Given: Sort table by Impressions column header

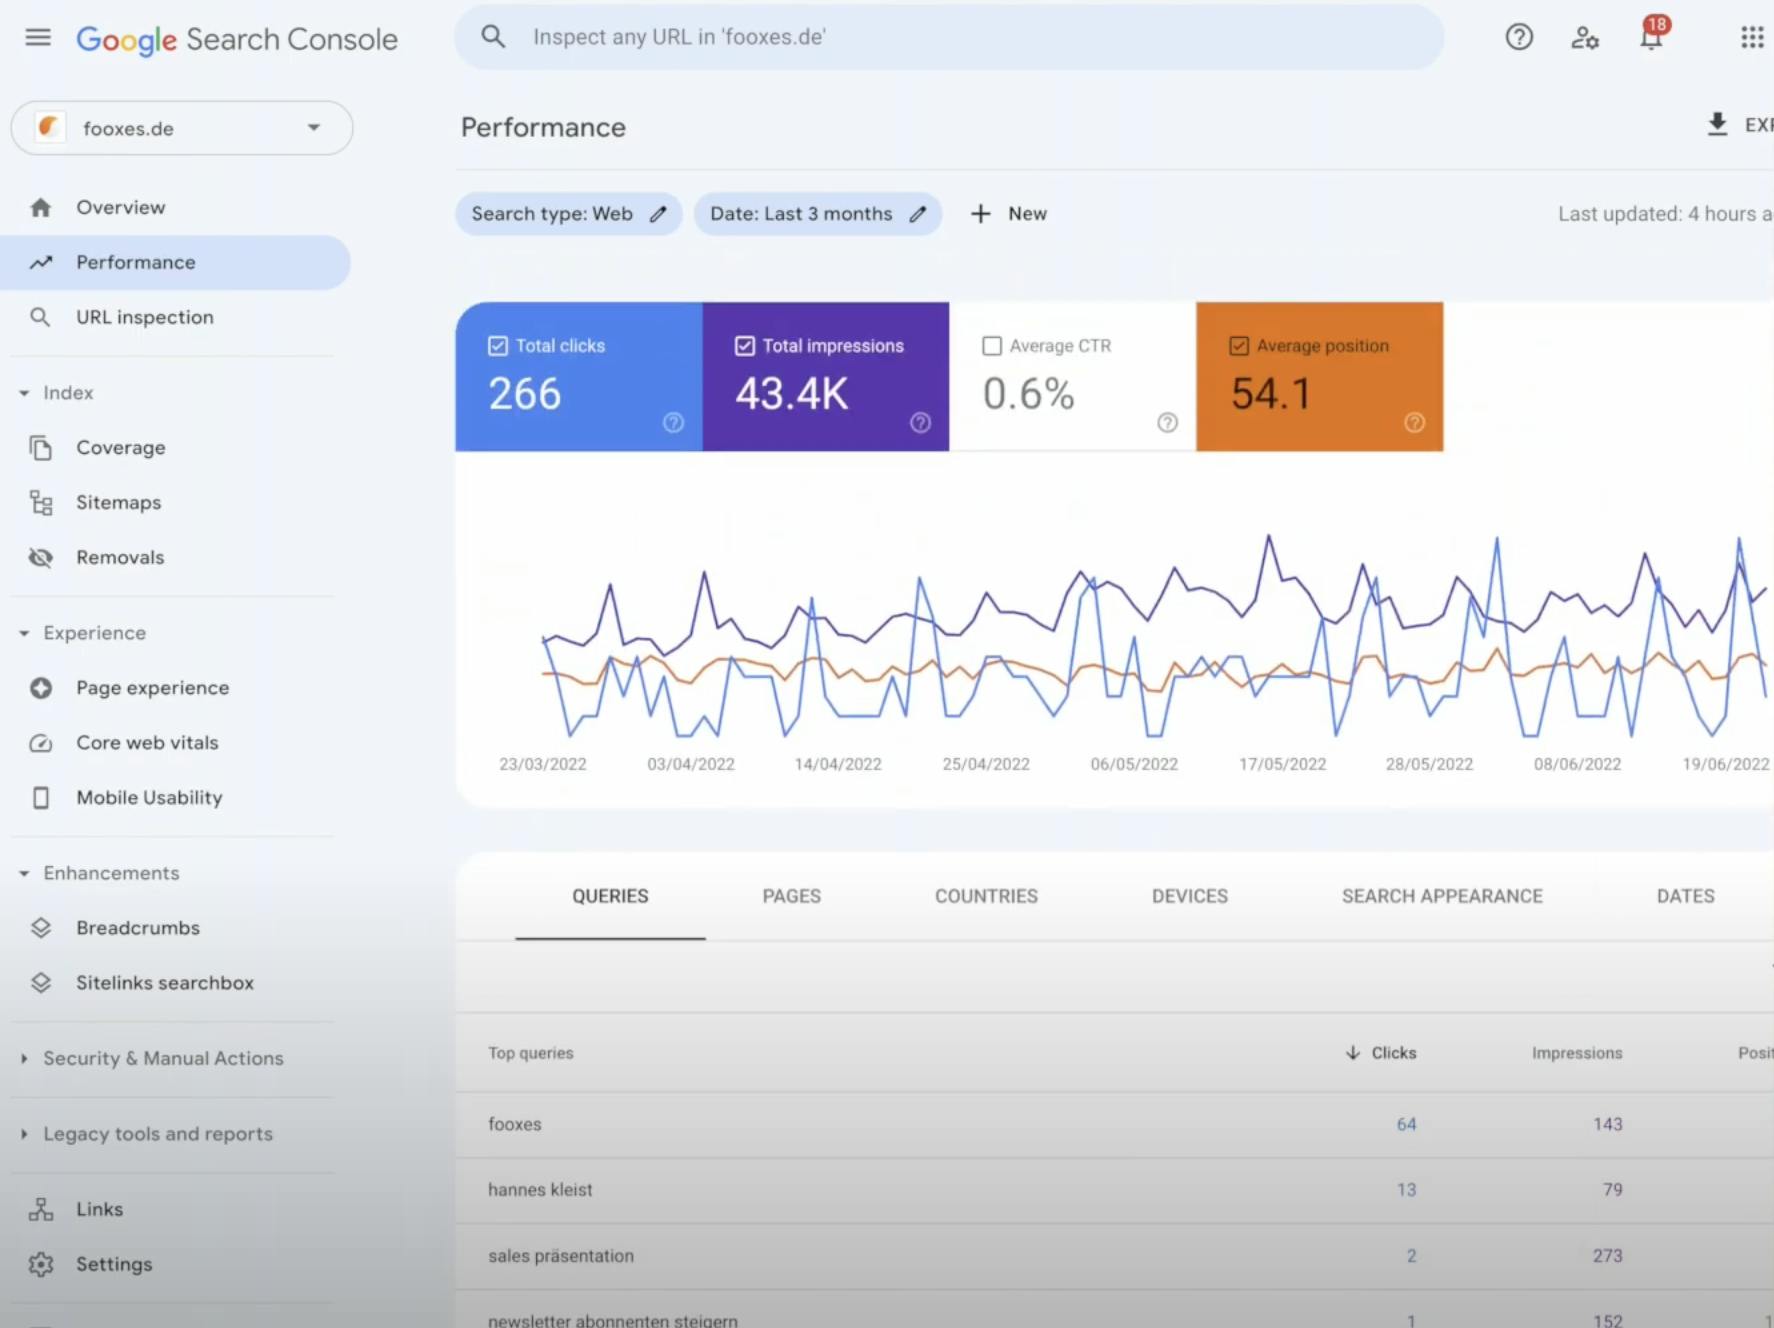Looking at the screenshot, I should tap(1577, 1053).
